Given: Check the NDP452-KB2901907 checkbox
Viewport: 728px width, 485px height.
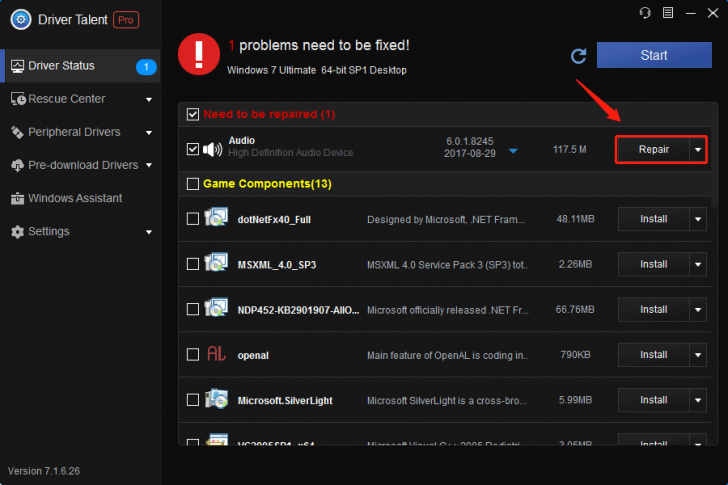Looking at the screenshot, I should (x=193, y=309).
